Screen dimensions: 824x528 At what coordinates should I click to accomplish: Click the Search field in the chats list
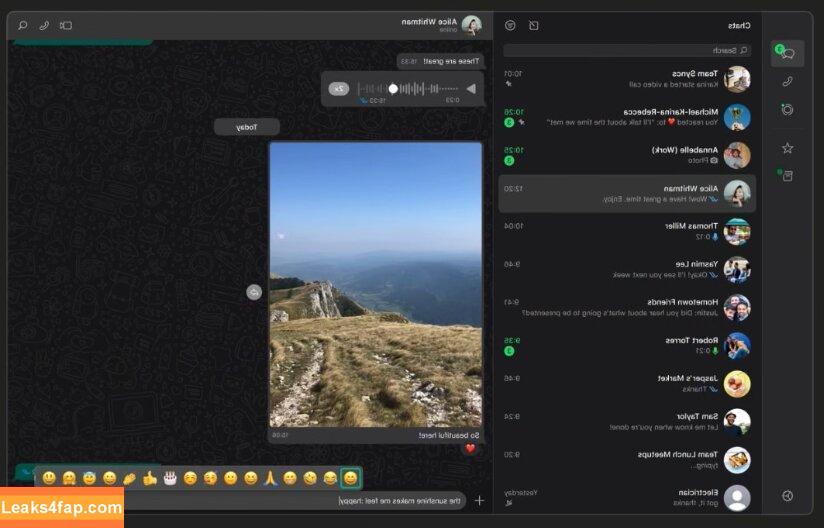(x=627, y=50)
